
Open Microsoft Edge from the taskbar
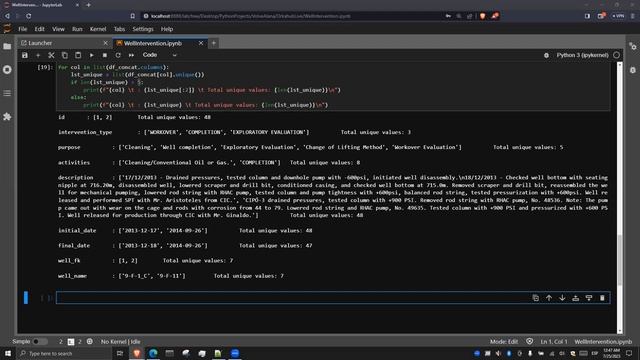[153, 353]
